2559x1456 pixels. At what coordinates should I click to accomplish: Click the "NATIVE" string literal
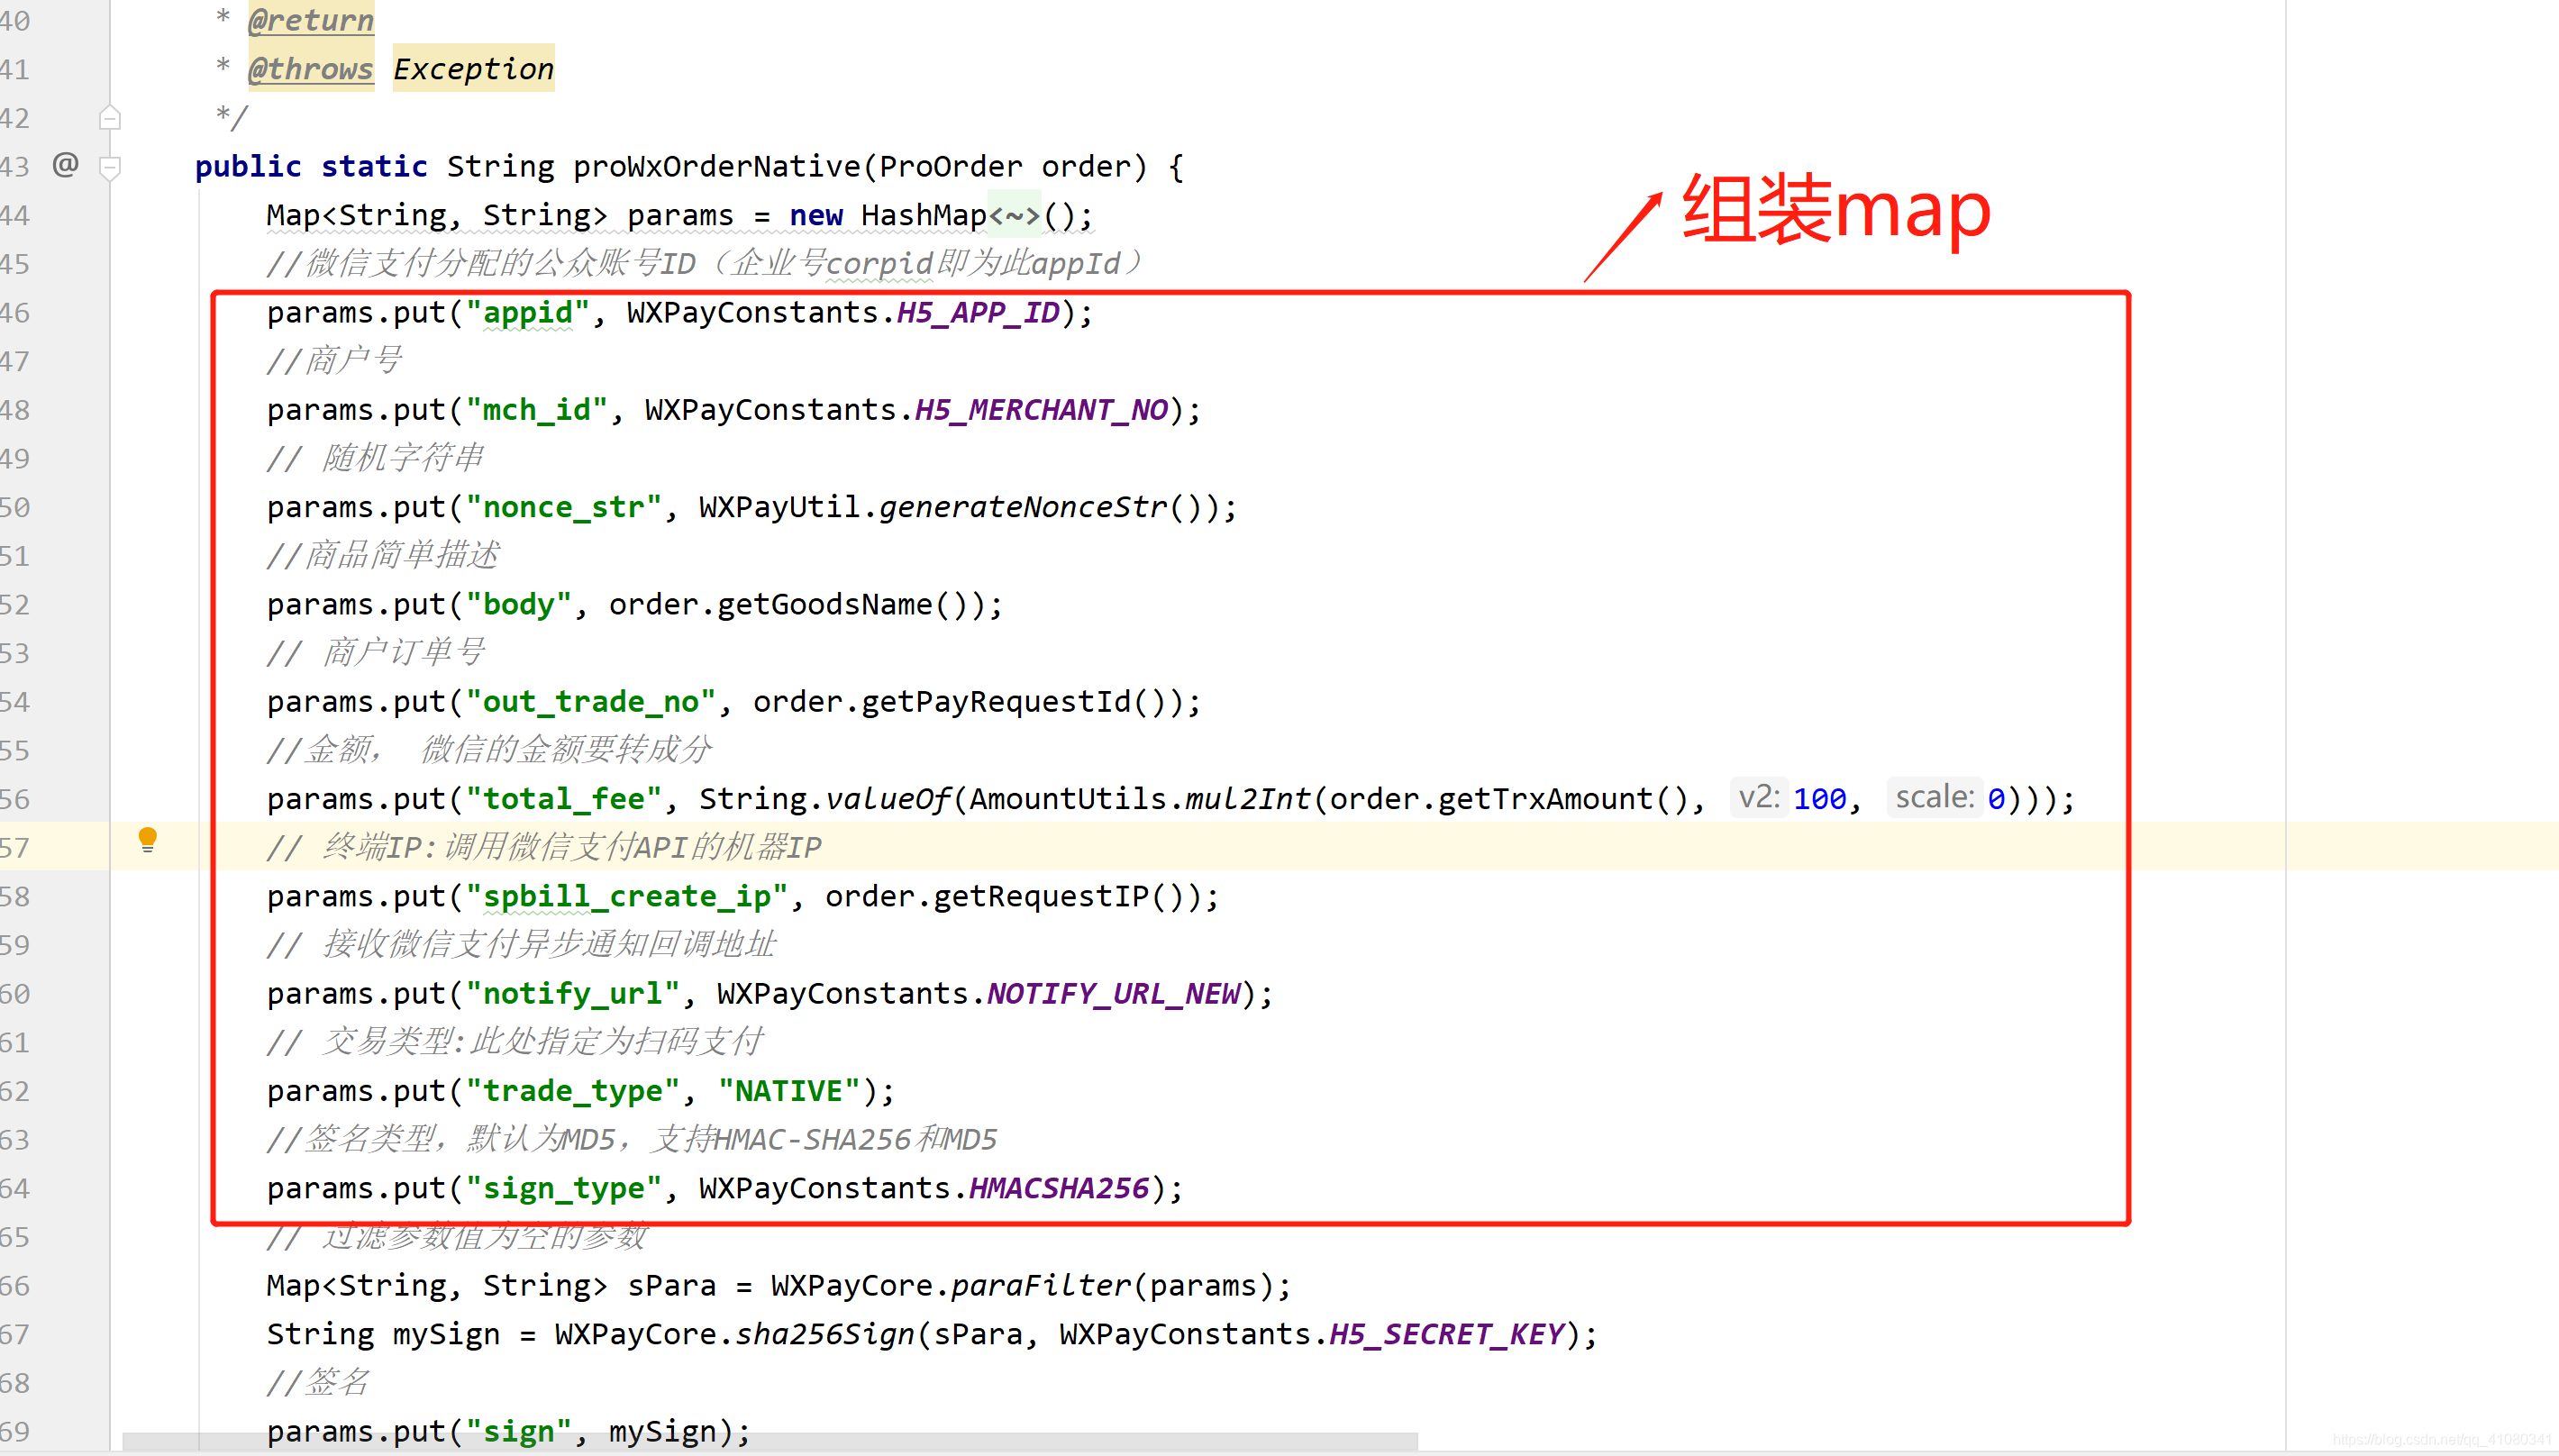(x=789, y=1091)
